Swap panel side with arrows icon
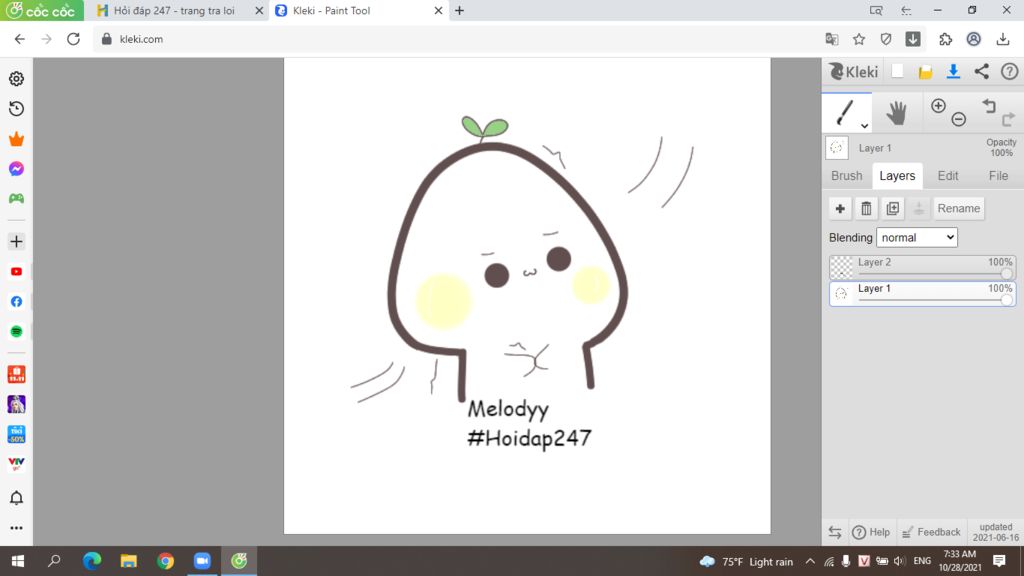Image resolution: width=1024 pixels, height=576 pixels. [835, 532]
